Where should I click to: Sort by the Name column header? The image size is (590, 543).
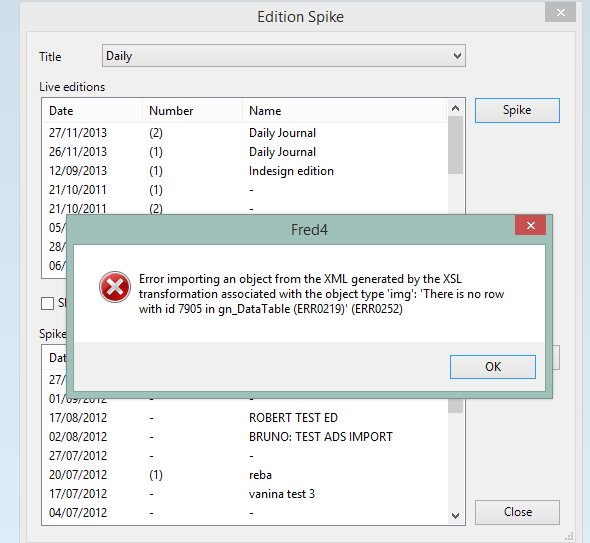[344, 111]
